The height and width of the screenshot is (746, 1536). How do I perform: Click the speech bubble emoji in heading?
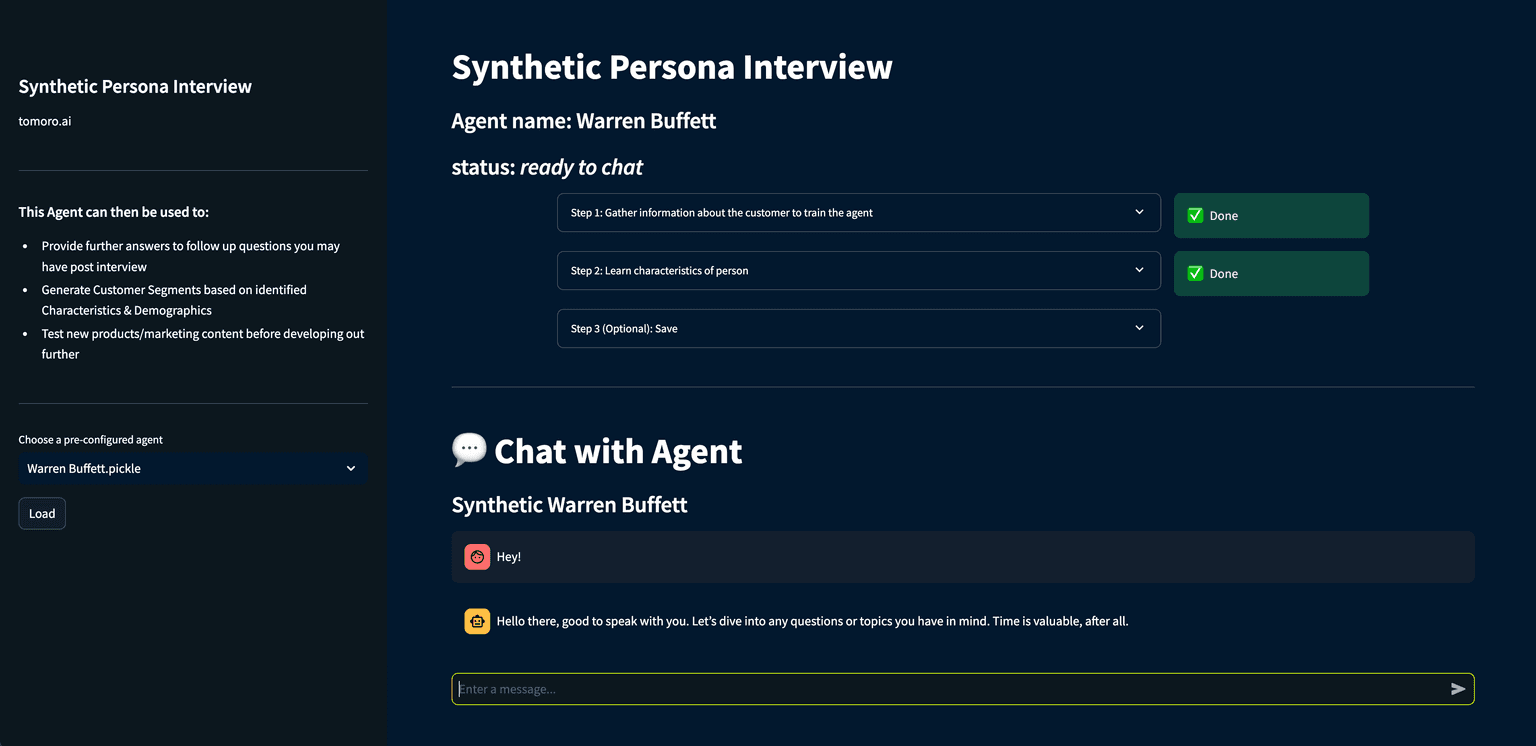pyautogui.click(x=469, y=450)
